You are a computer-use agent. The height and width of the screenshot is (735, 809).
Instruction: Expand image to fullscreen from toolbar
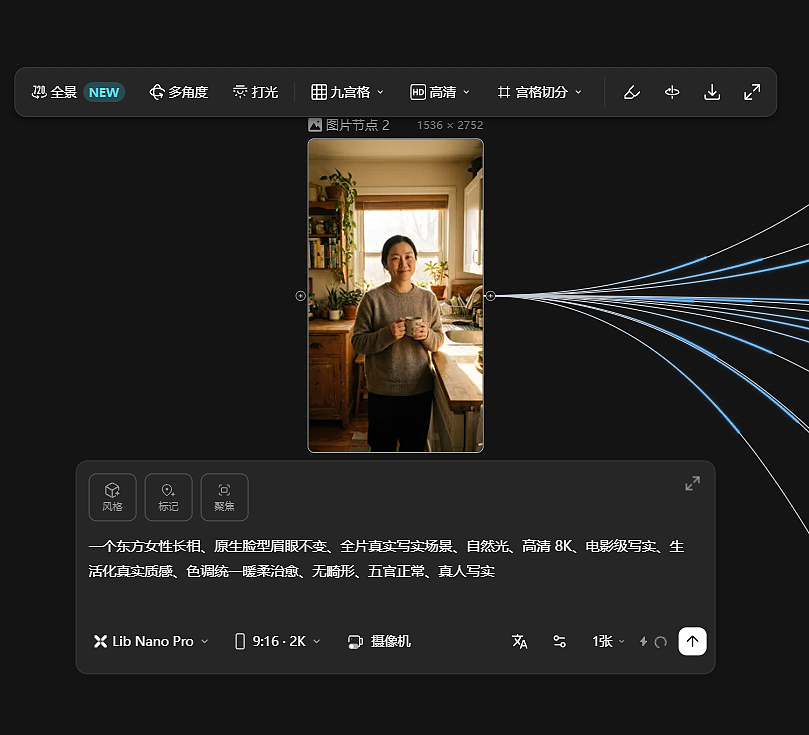[752, 92]
